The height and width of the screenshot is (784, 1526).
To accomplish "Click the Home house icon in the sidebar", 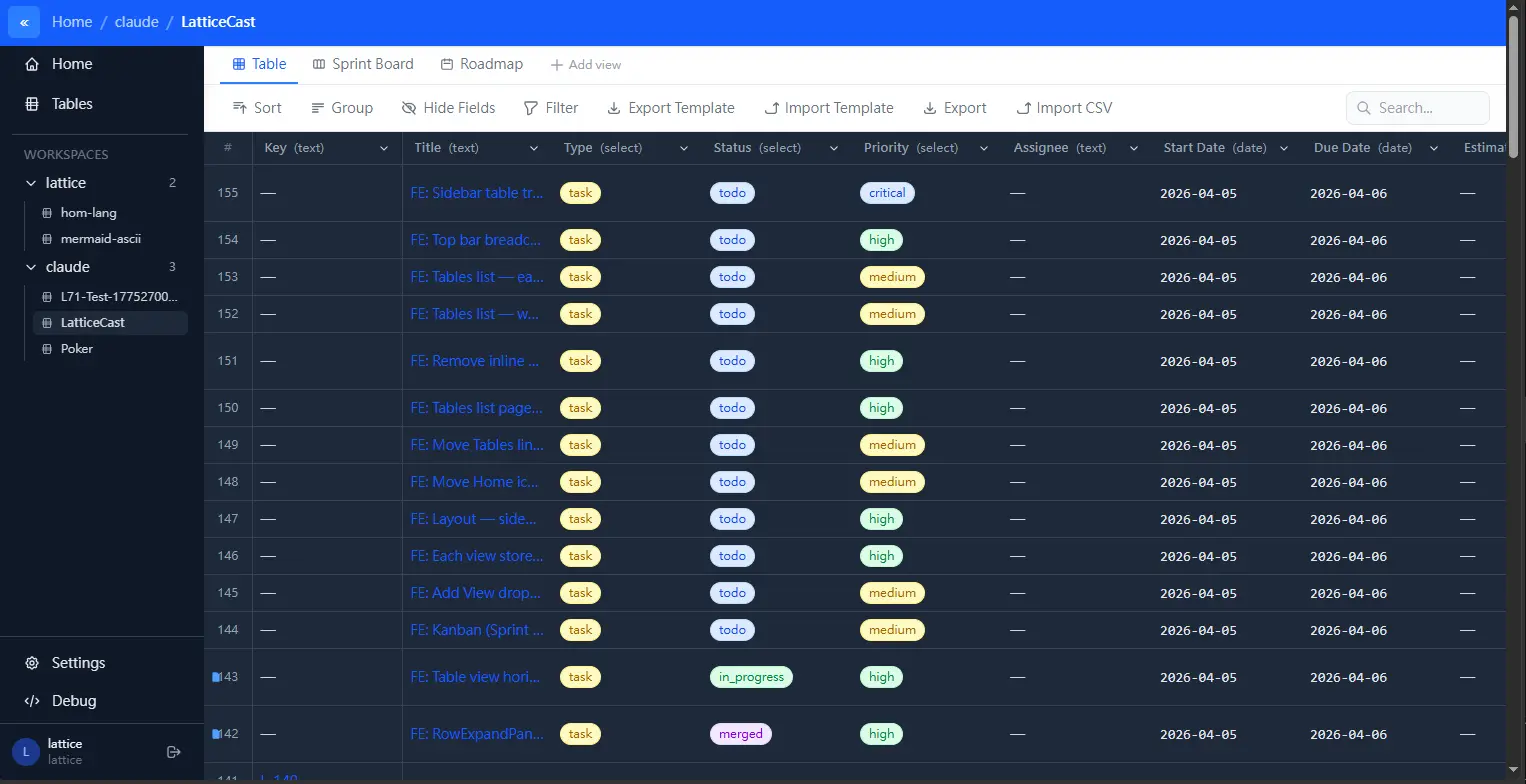I will (x=32, y=64).
